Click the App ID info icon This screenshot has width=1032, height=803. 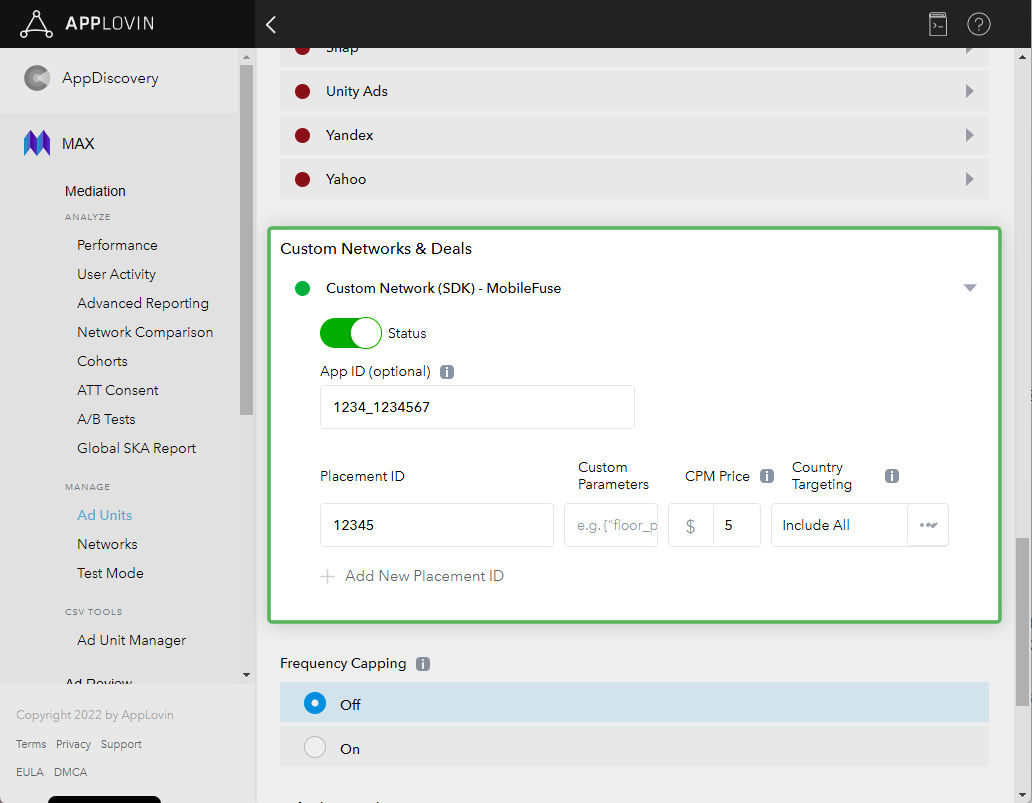tap(447, 372)
